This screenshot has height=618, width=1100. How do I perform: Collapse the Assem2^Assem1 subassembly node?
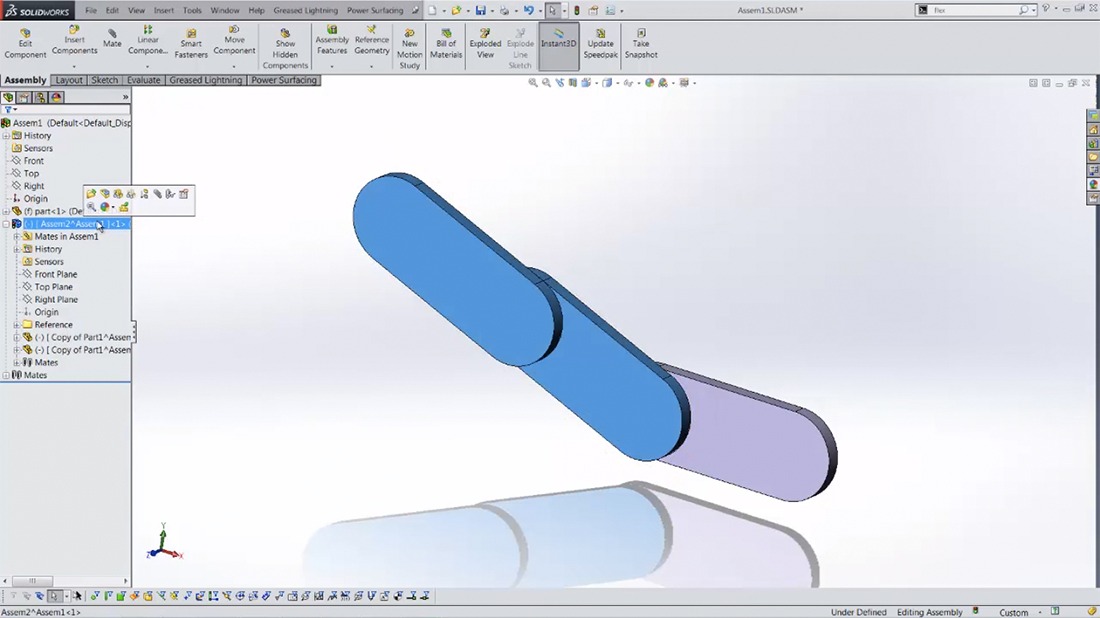pyautogui.click(x=6, y=224)
